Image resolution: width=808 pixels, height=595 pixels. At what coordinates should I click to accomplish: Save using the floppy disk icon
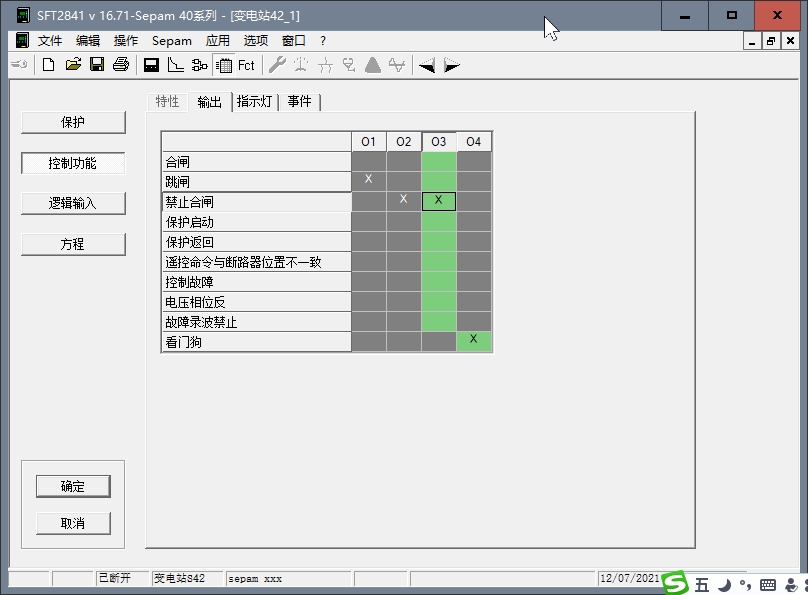coord(97,65)
